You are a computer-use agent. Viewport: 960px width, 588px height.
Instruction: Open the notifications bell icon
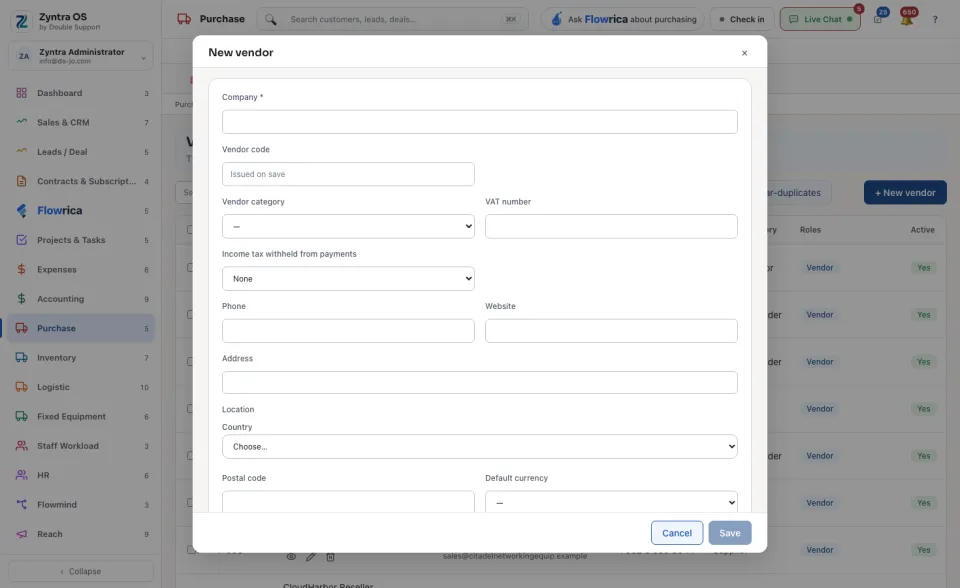point(907,18)
